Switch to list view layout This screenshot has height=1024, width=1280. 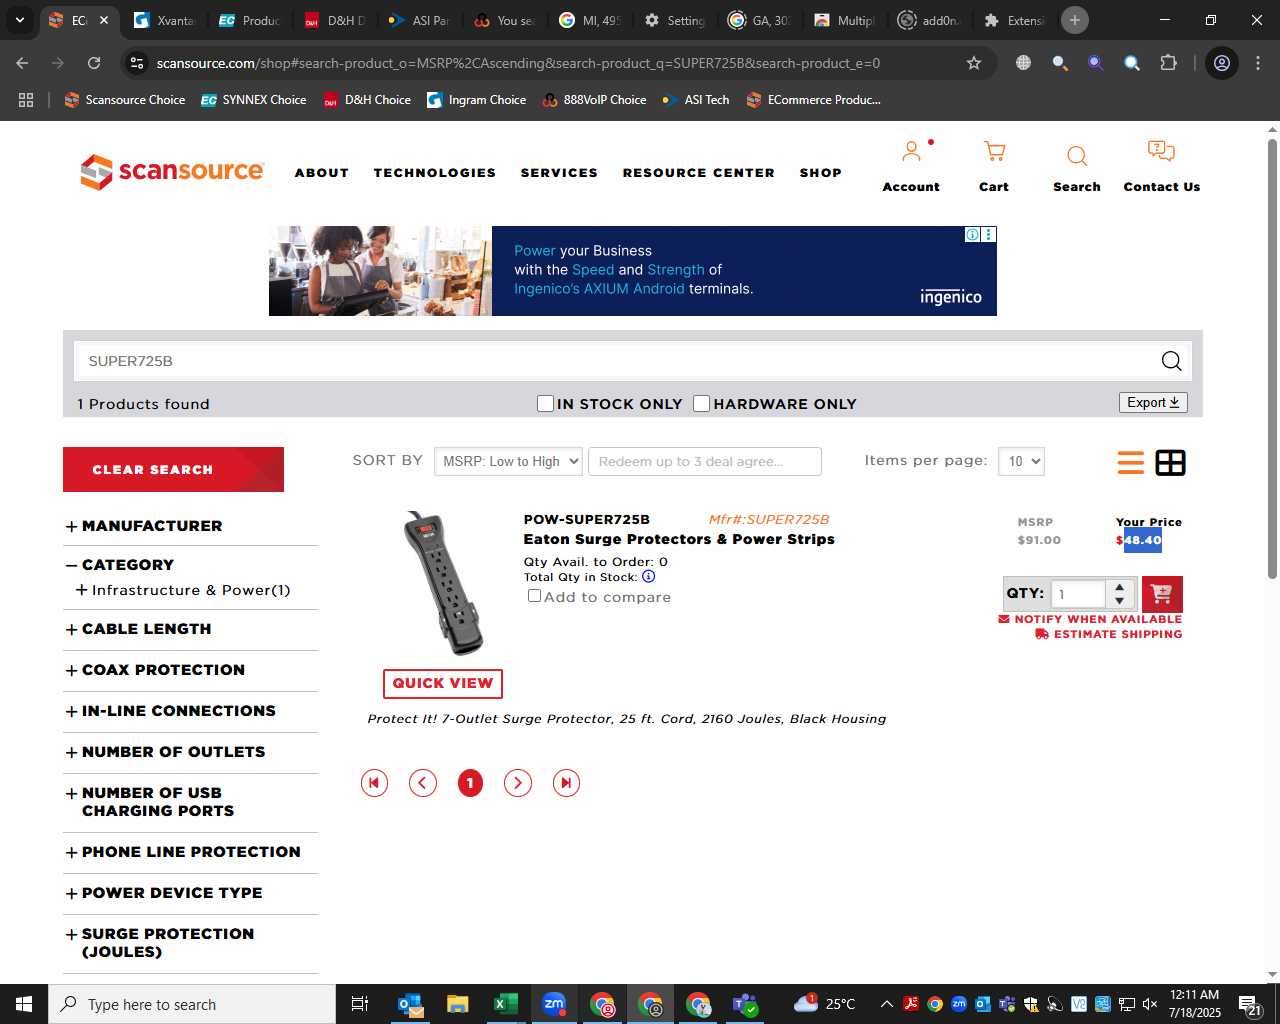pos(1131,463)
